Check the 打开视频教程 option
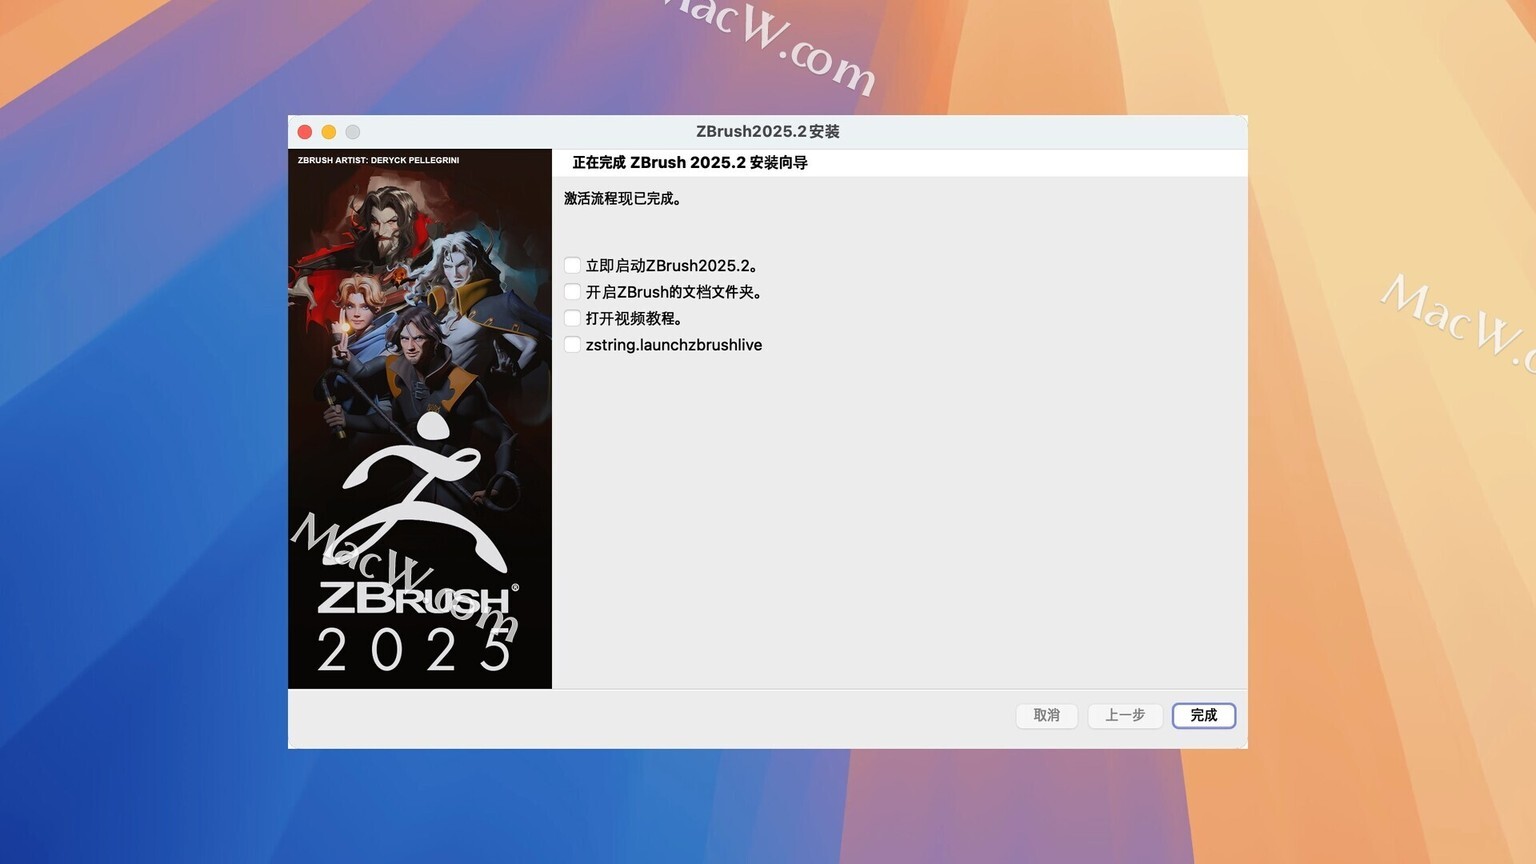 click(x=572, y=318)
